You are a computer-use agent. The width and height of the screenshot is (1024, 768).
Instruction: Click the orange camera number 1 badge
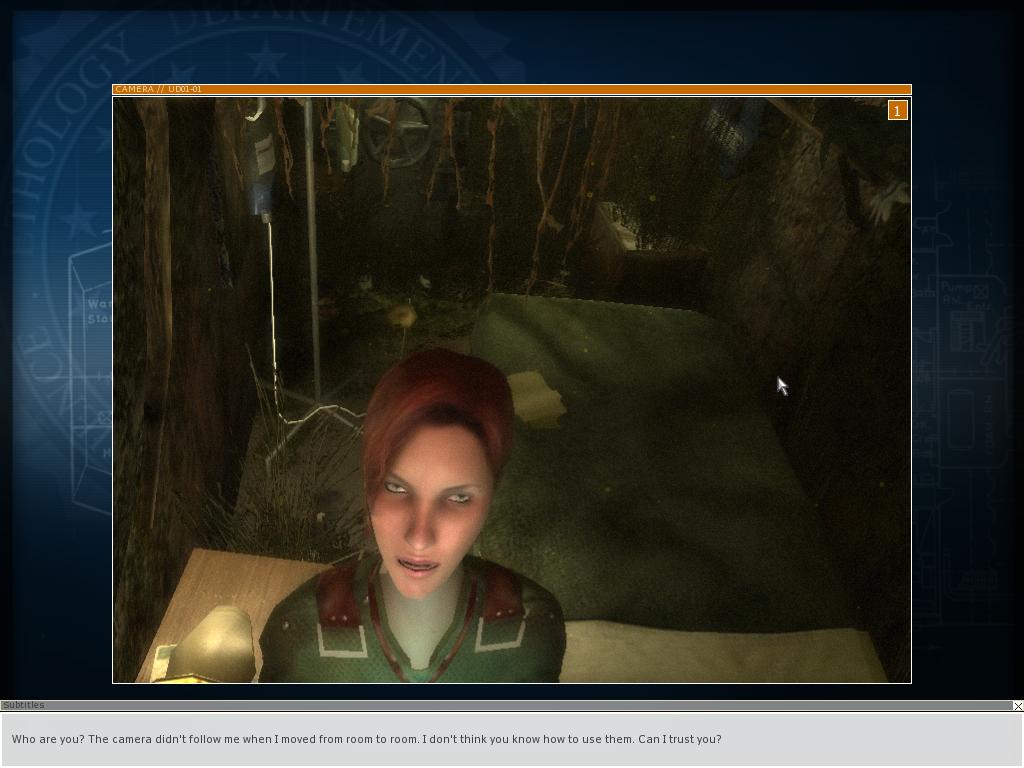coord(897,110)
